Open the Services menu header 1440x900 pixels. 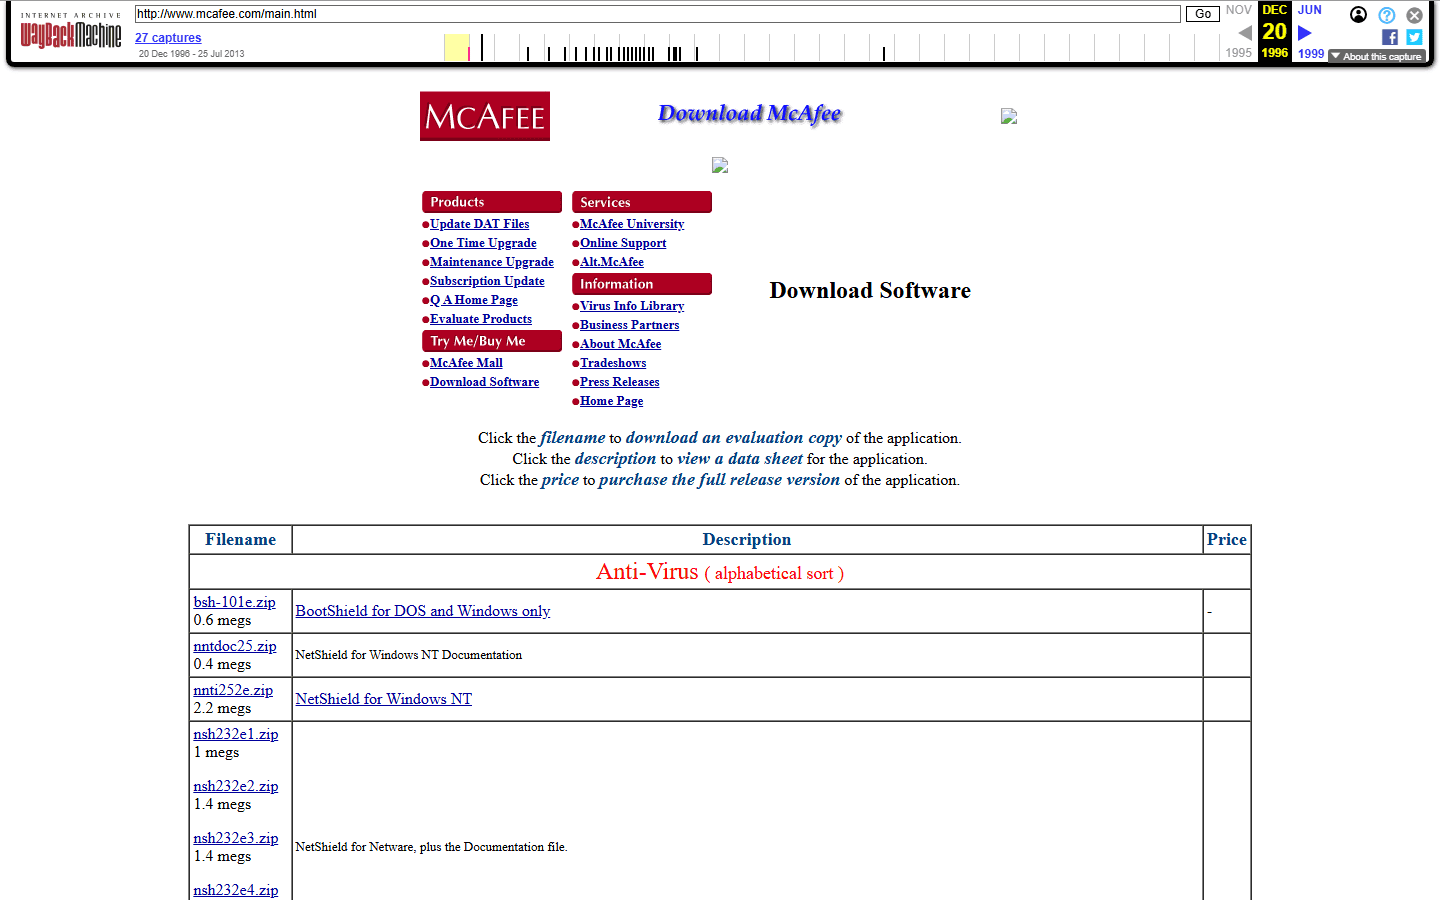(x=642, y=202)
